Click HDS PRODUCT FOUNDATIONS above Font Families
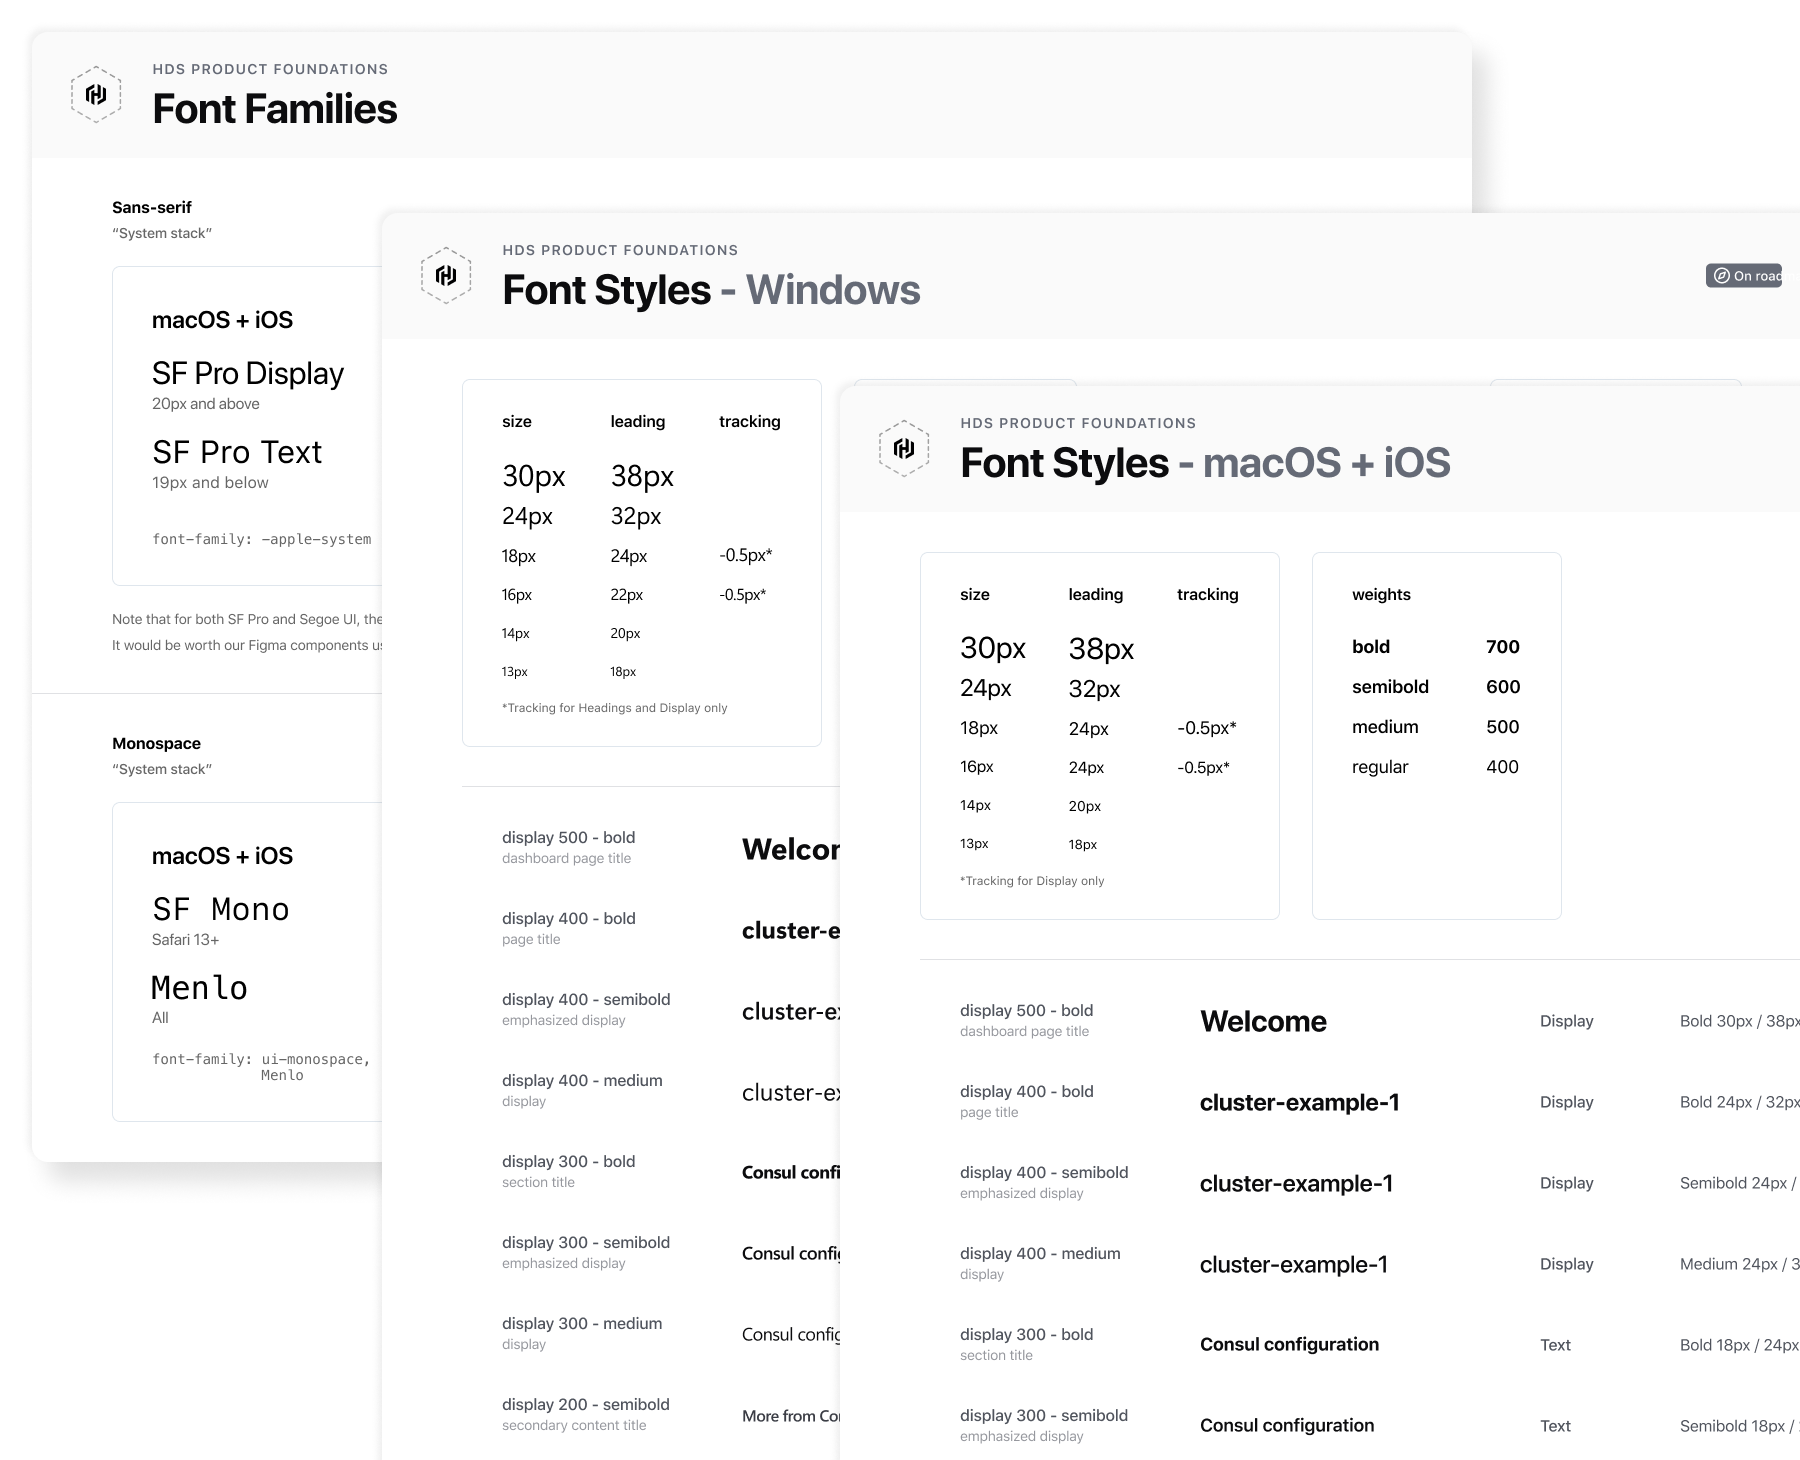The width and height of the screenshot is (1800, 1460). pyautogui.click(x=270, y=69)
